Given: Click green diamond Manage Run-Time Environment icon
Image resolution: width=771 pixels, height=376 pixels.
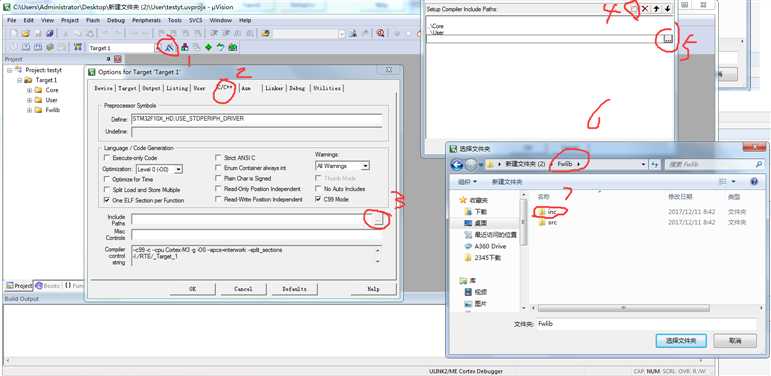Looking at the screenshot, I should click(x=208, y=47).
